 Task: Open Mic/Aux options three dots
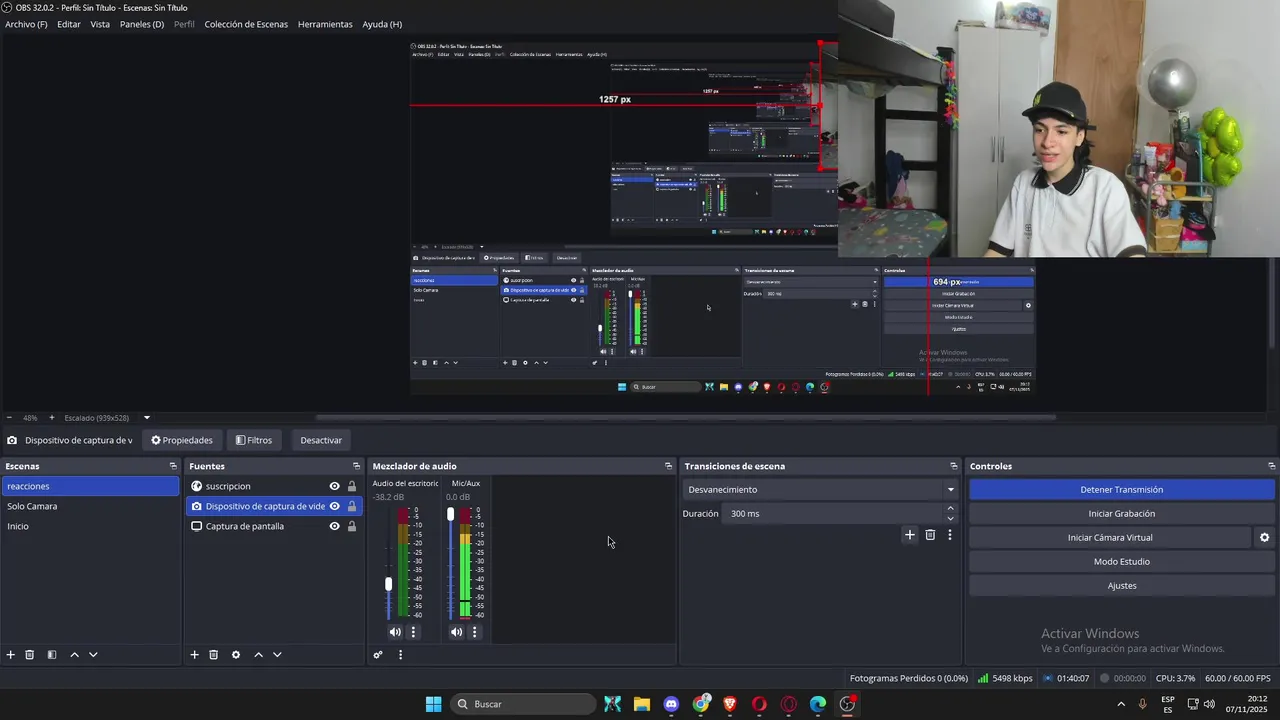pyautogui.click(x=474, y=632)
